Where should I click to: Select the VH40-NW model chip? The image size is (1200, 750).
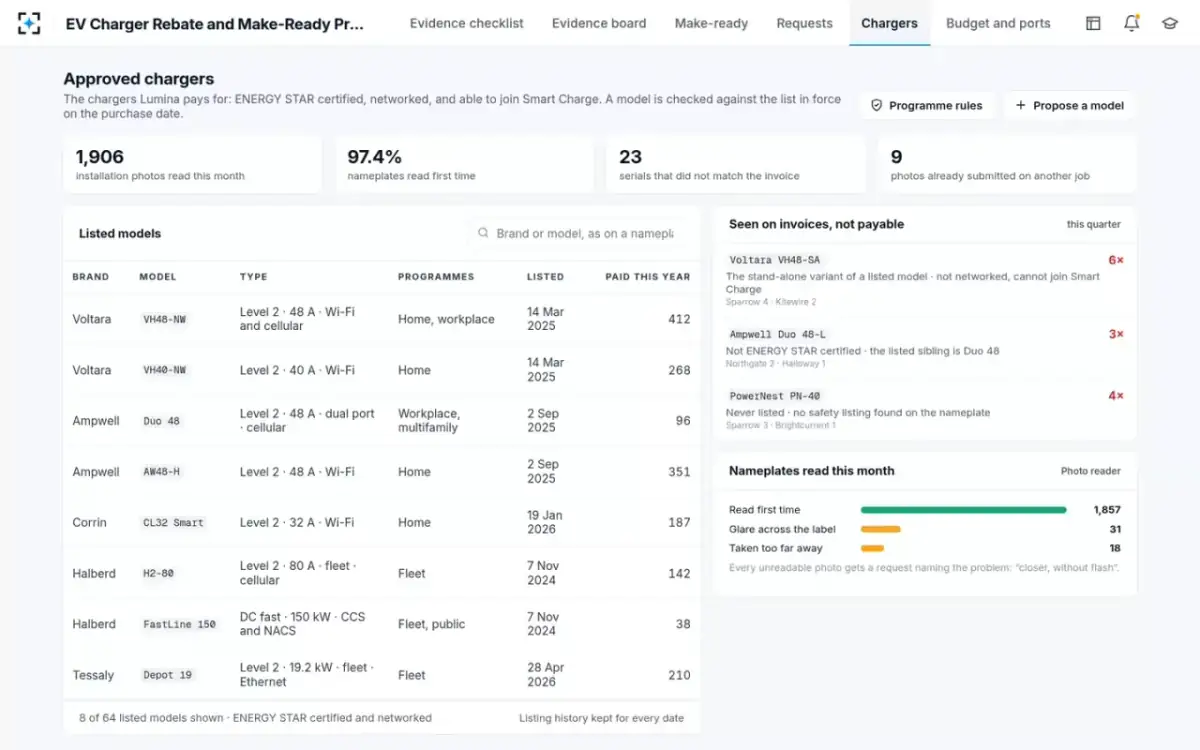click(x=165, y=370)
